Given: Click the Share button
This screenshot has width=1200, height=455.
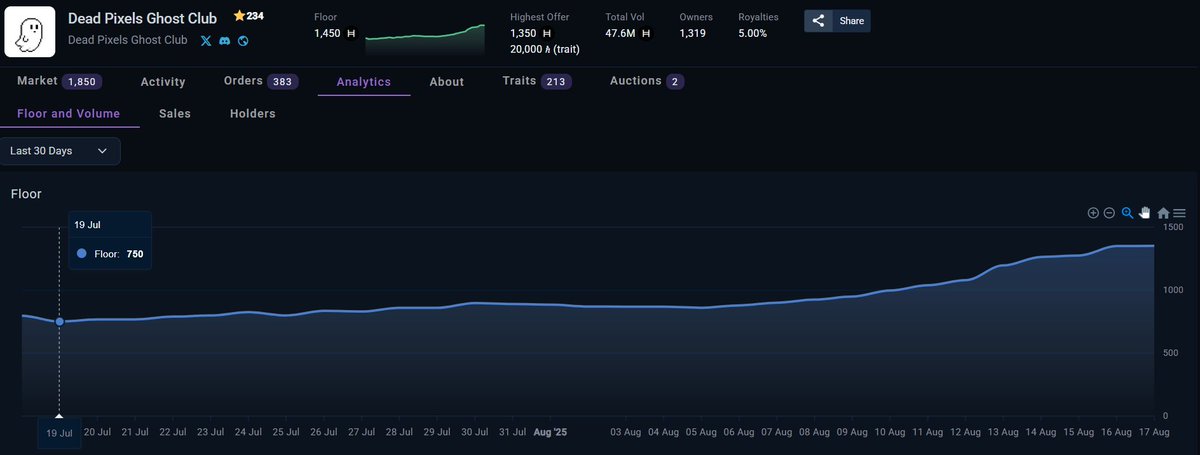Looking at the screenshot, I should pyautogui.click(x=837, y=21).
